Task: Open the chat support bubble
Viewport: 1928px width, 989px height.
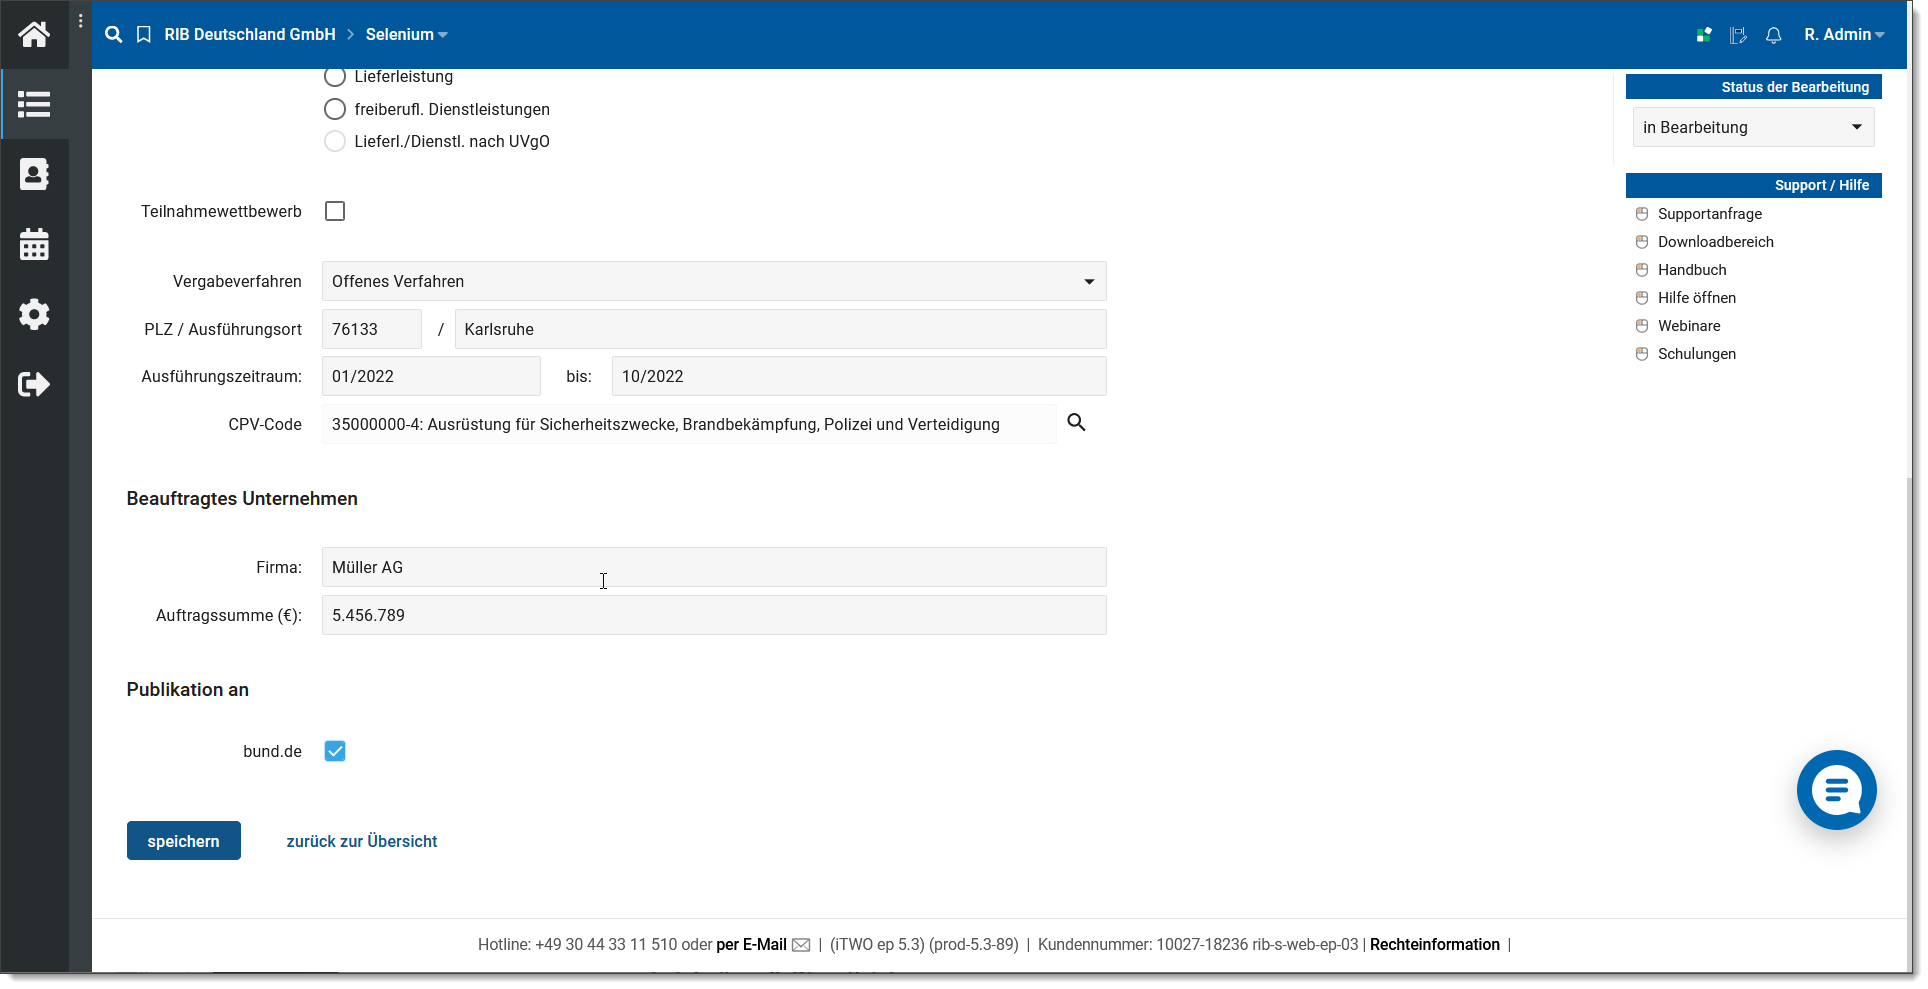Action: [1836, 790]
